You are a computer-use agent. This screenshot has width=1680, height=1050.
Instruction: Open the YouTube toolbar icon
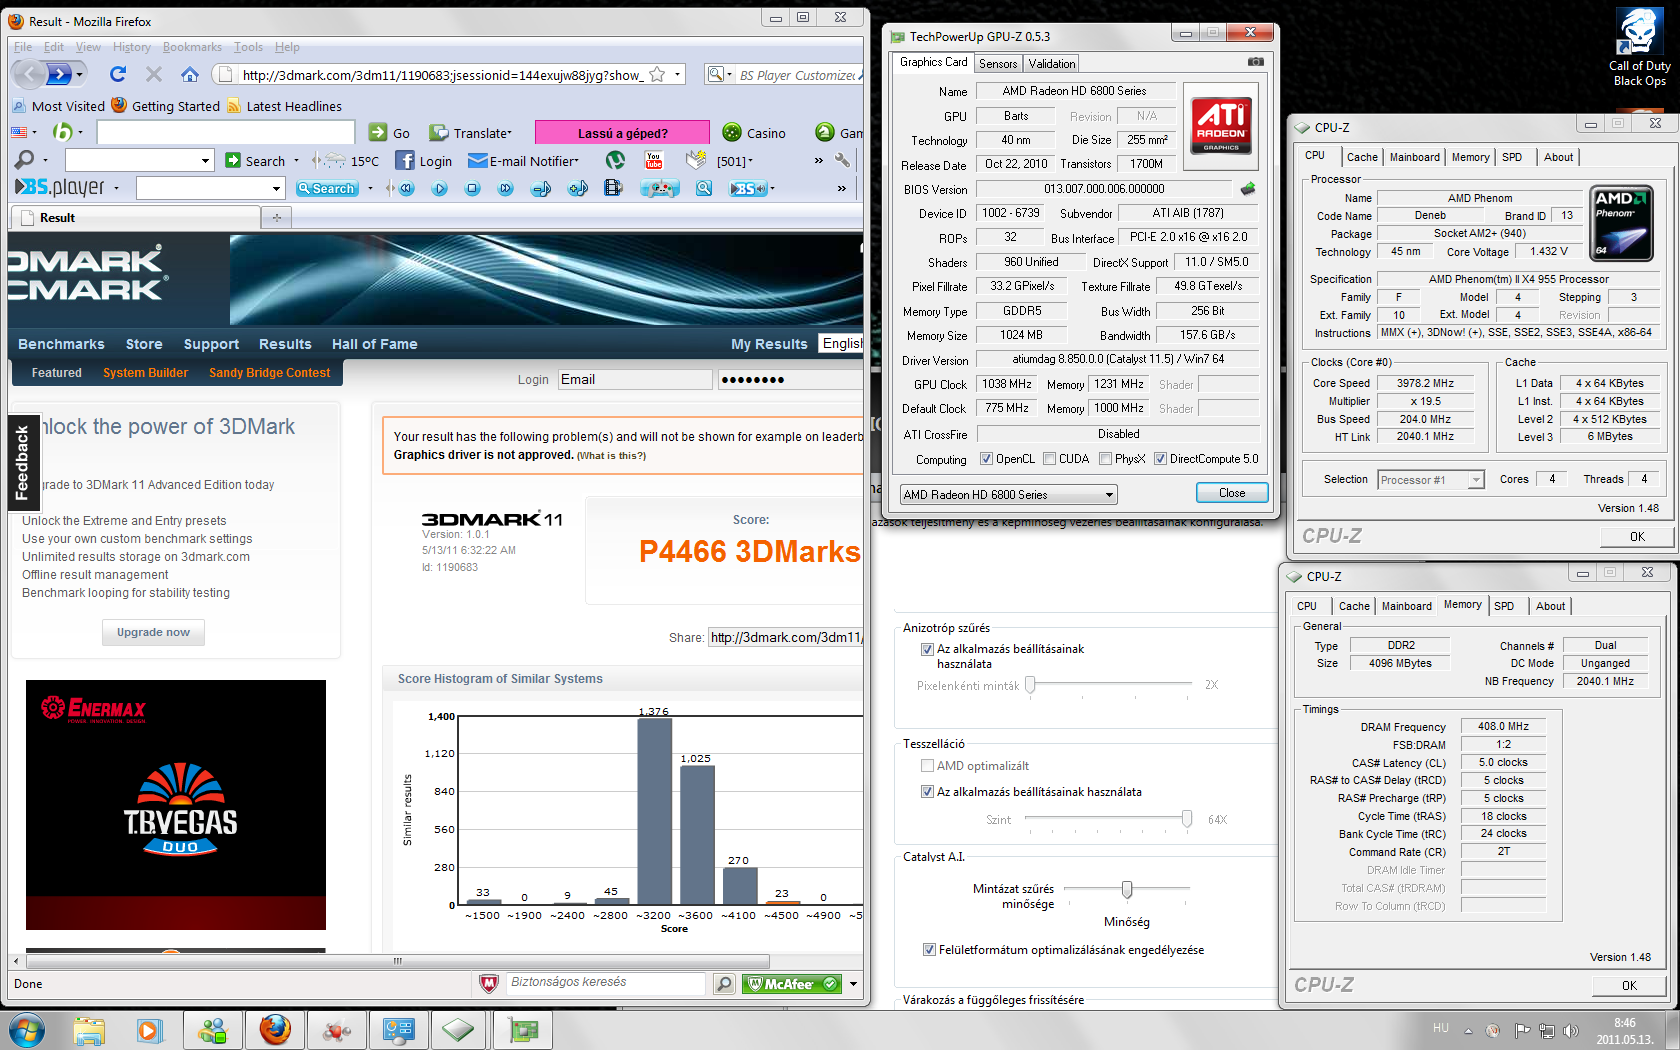[x=654, y=160]
